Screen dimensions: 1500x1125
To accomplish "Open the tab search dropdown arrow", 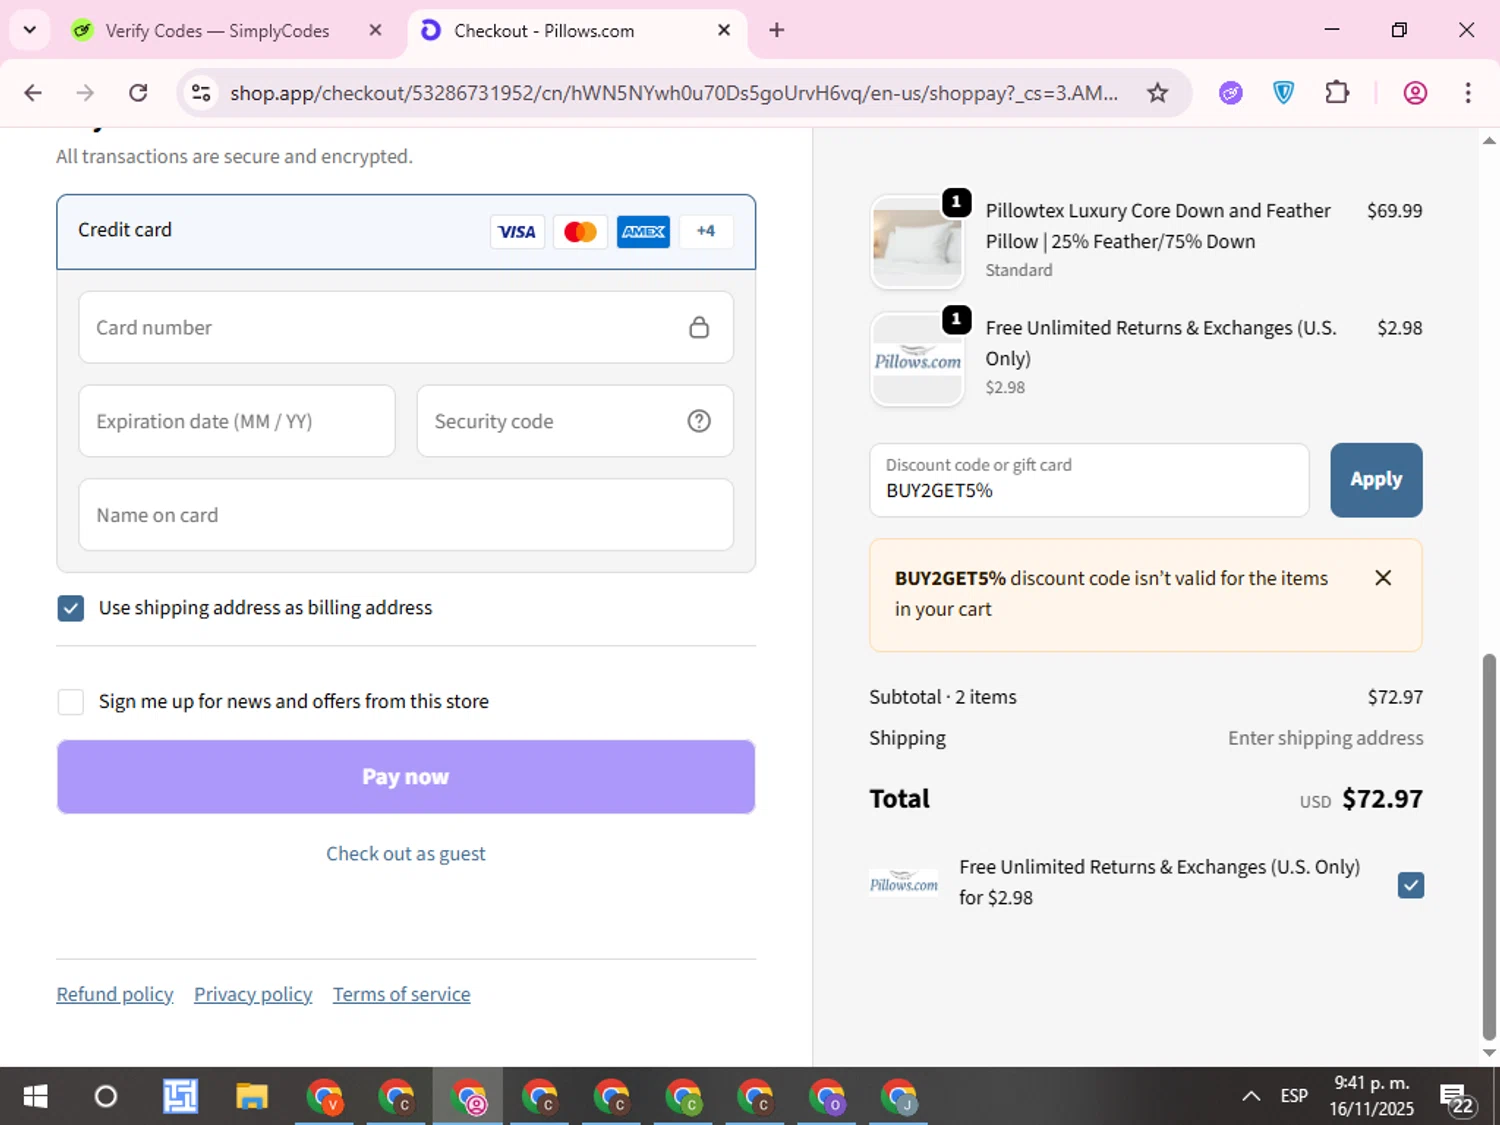I will coord(29,30).
